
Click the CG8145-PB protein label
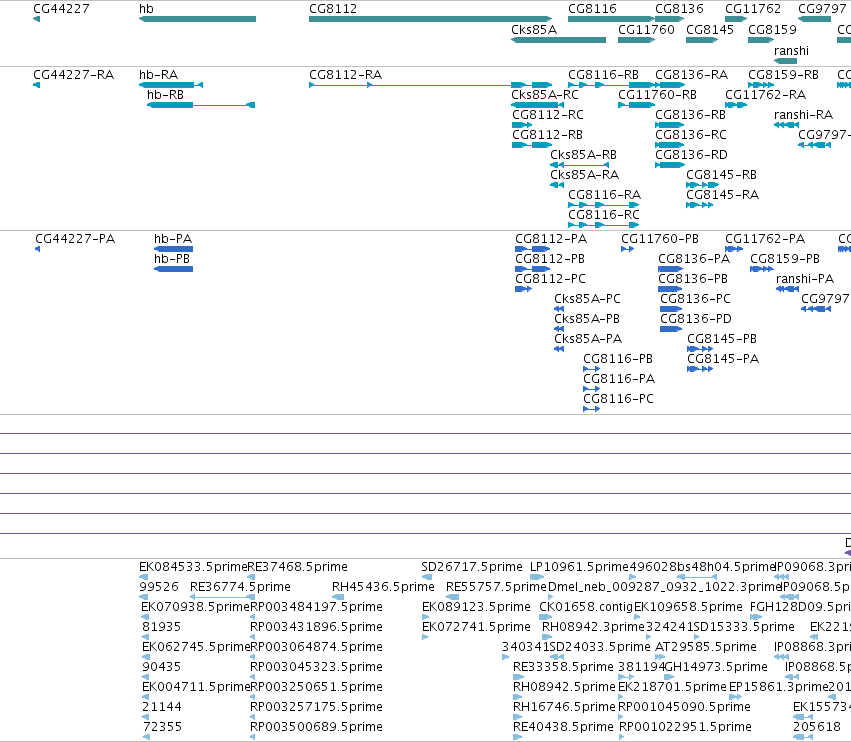(x=722, y=339)
